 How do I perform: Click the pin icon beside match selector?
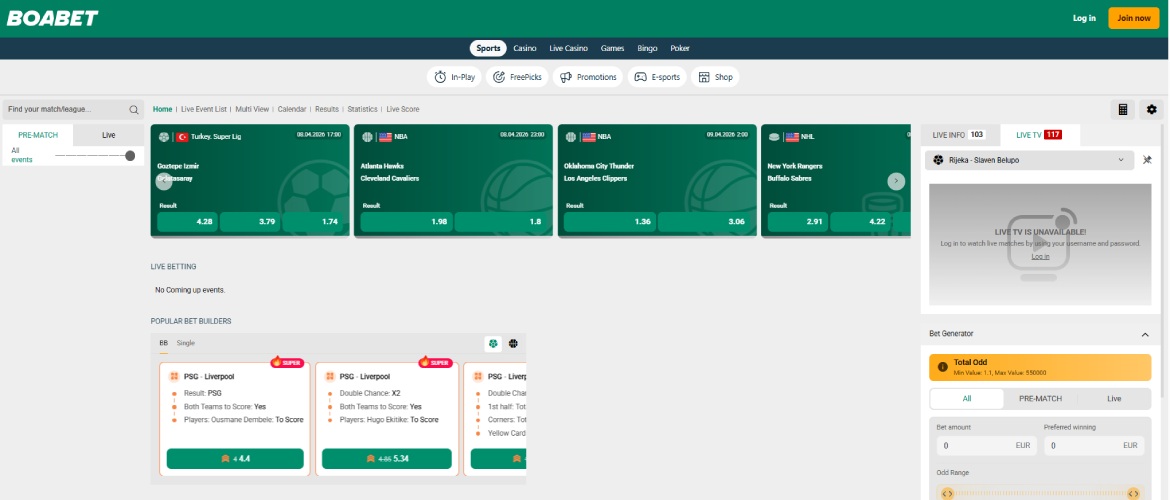[x=1148, y=160]
